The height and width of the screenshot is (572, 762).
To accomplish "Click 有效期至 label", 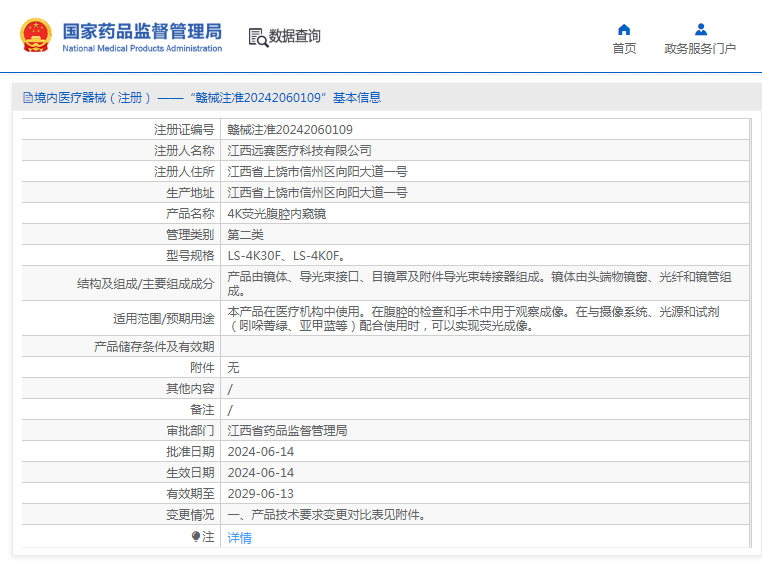I will (x=190, y=494).
